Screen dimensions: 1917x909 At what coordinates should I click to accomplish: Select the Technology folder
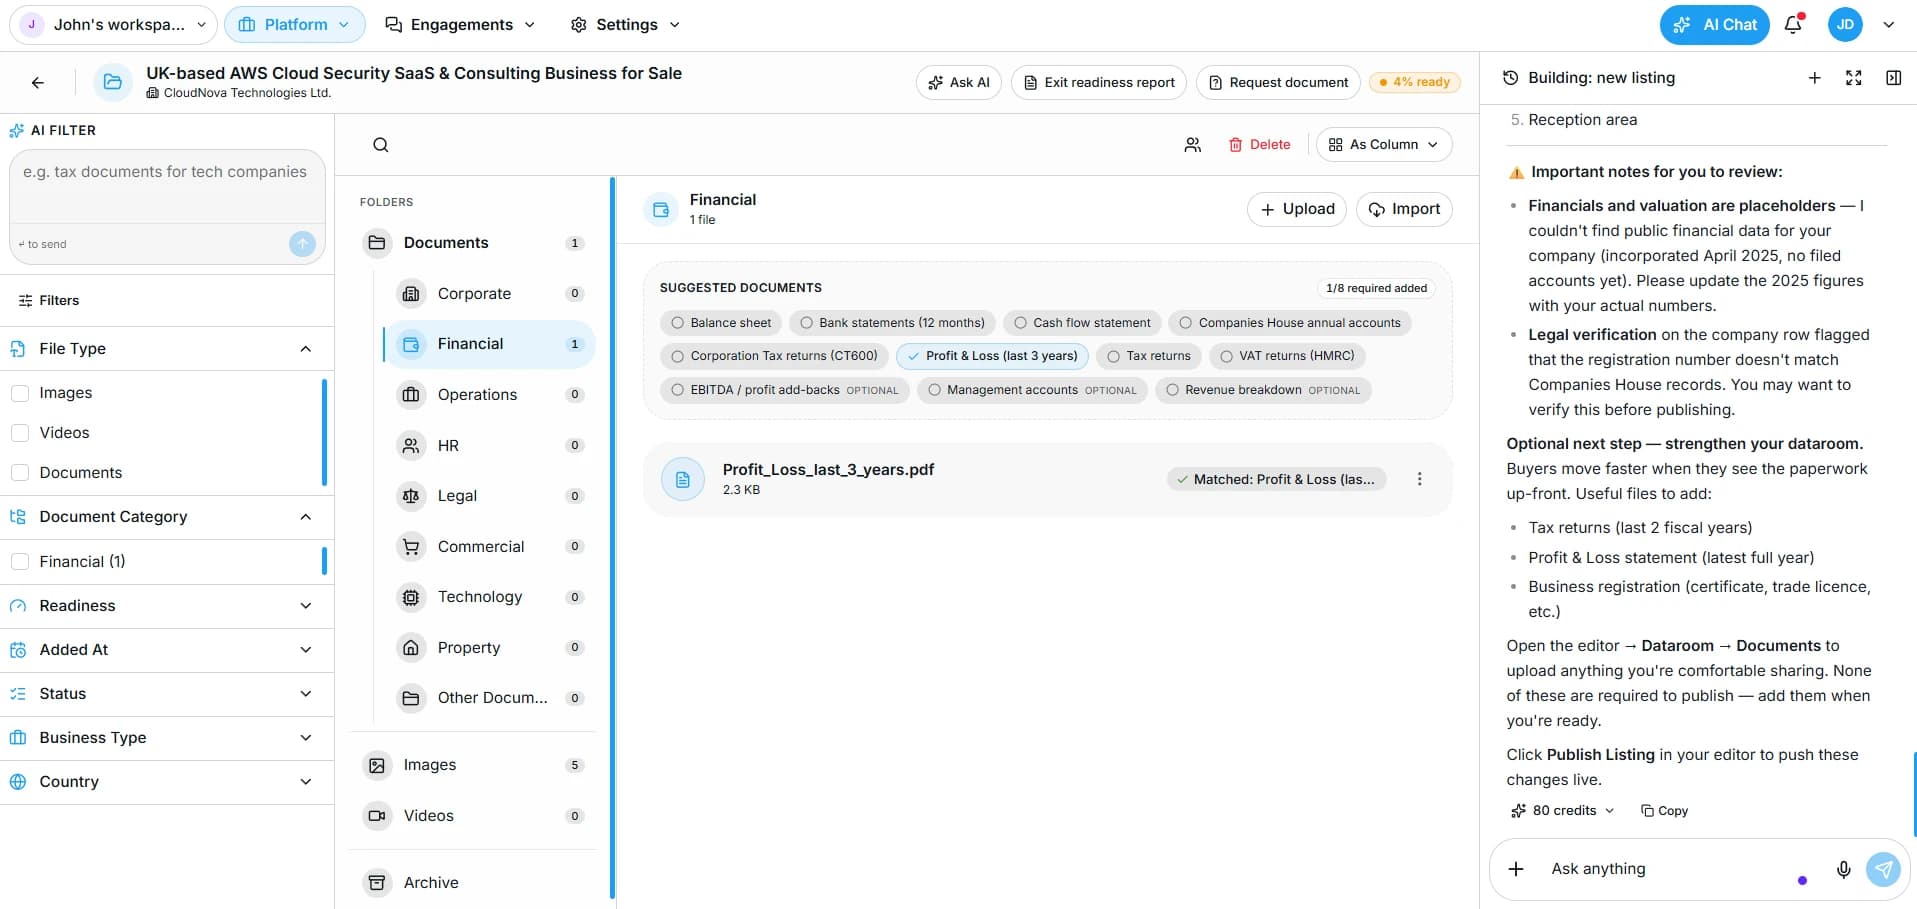(490, 597)
